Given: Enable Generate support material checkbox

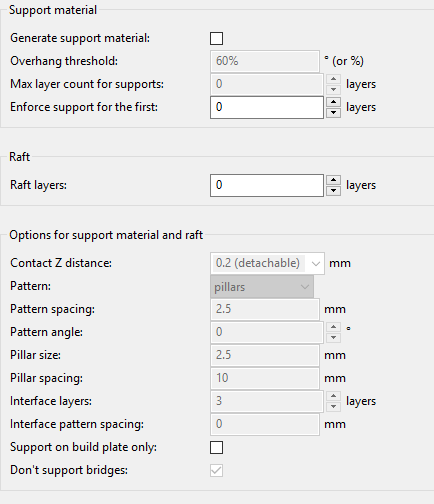Looking at the screenshot, I should click(216, 38).
